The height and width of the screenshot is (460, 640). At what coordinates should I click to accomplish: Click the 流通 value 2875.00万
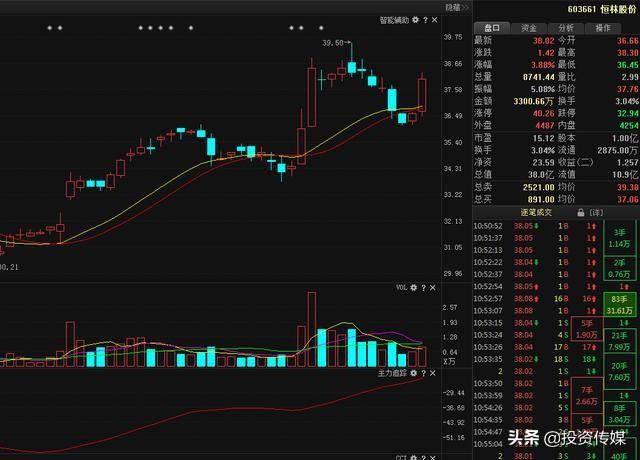point(618,151)
